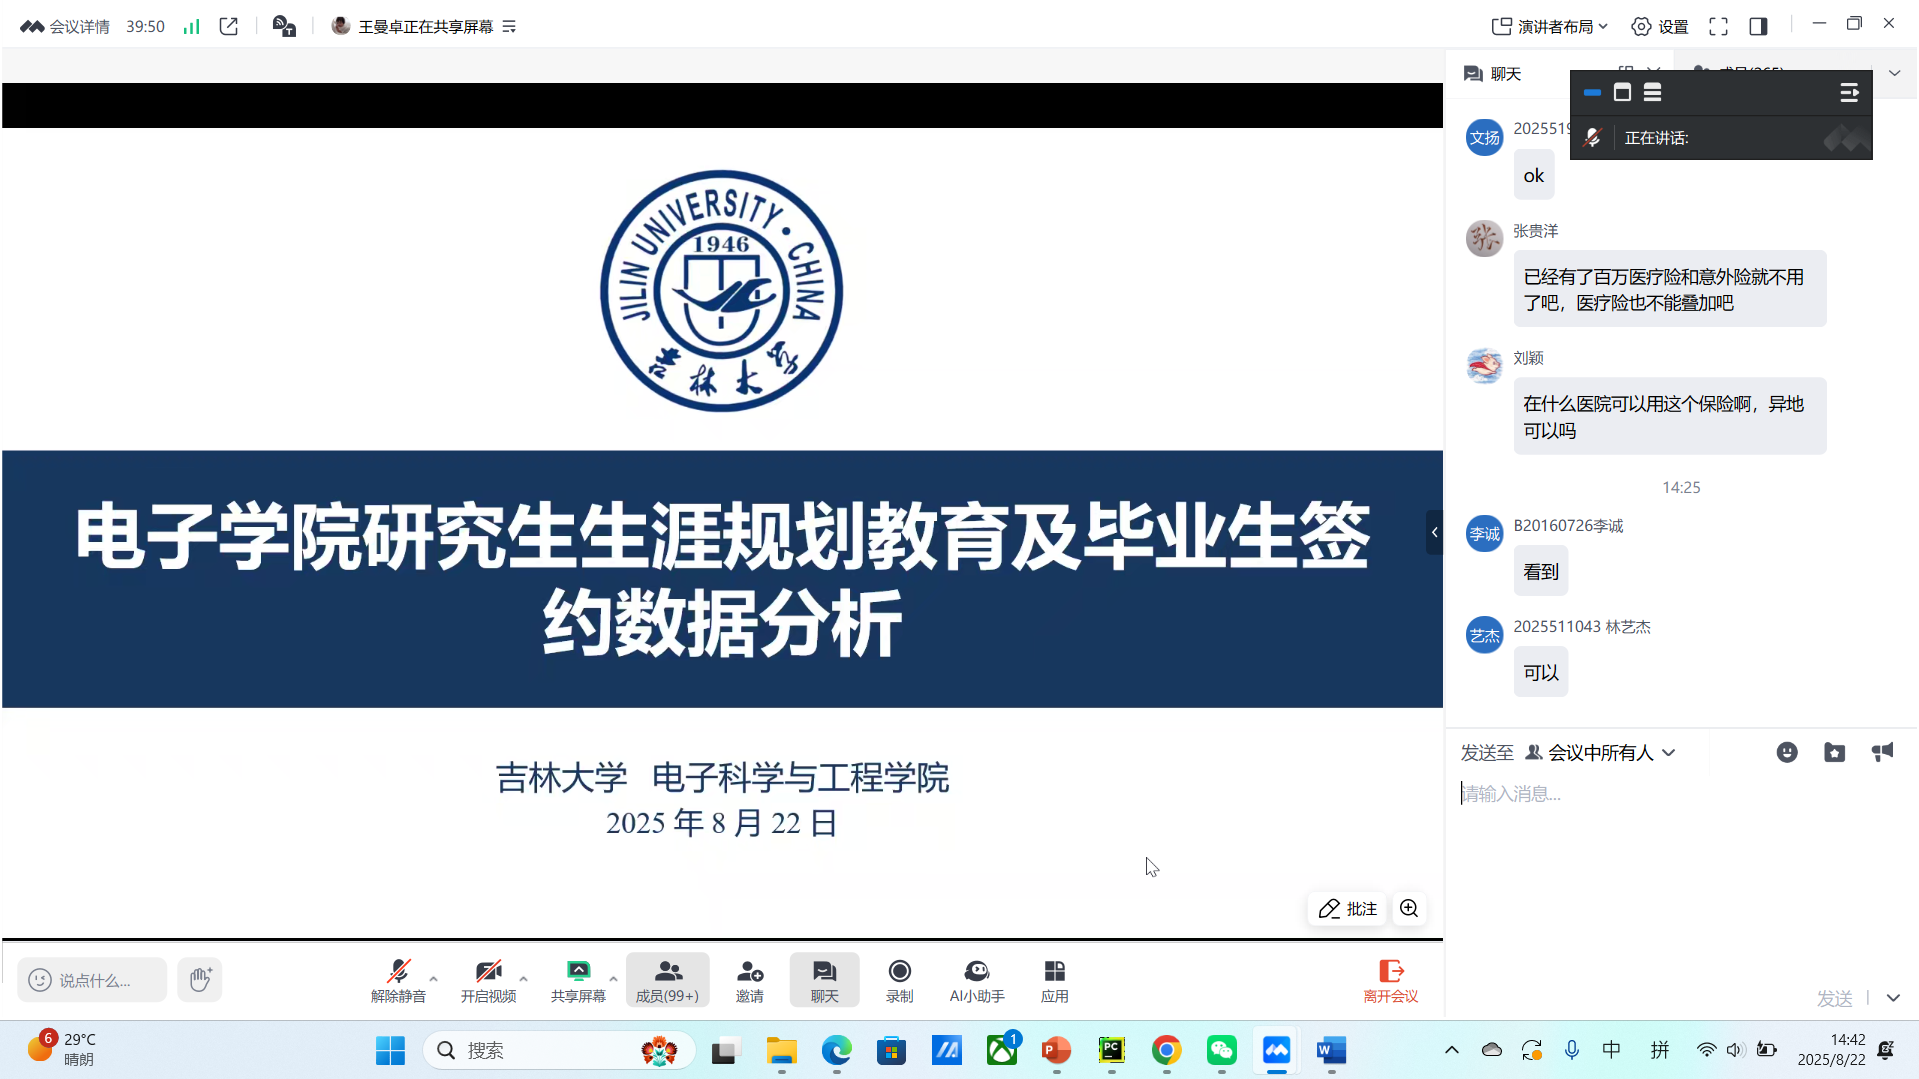Image resolution: width=1919 pixels, height=1079 pixels.
Task: Click the 批注 annotate button
Action: 1347,908
